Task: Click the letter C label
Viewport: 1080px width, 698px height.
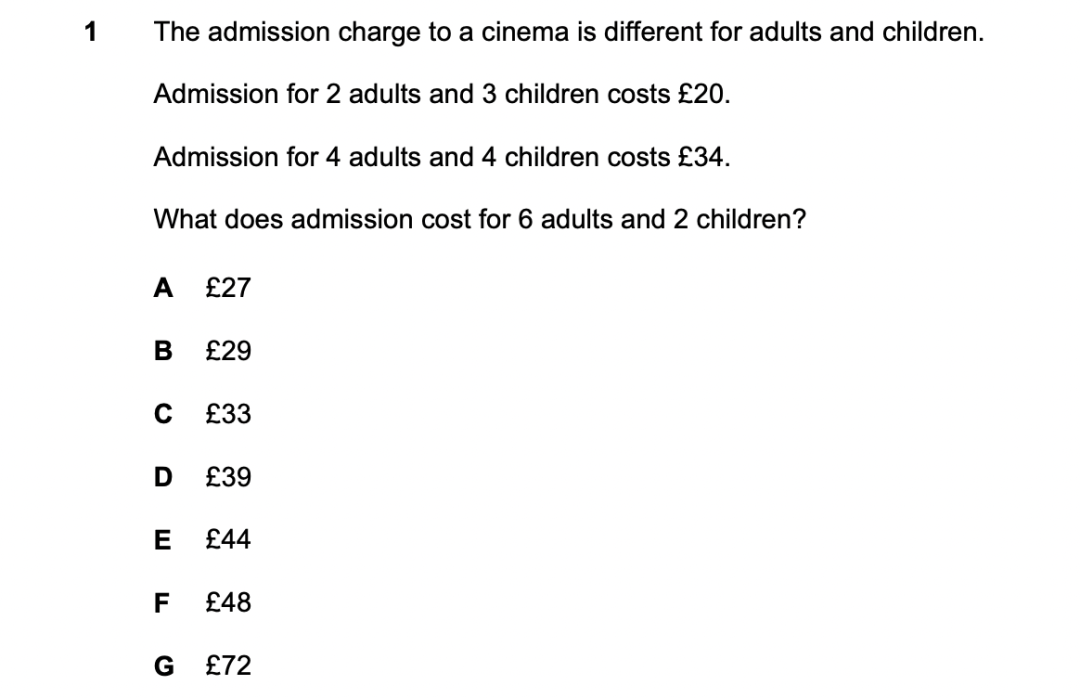Action: tap(163, 414)
